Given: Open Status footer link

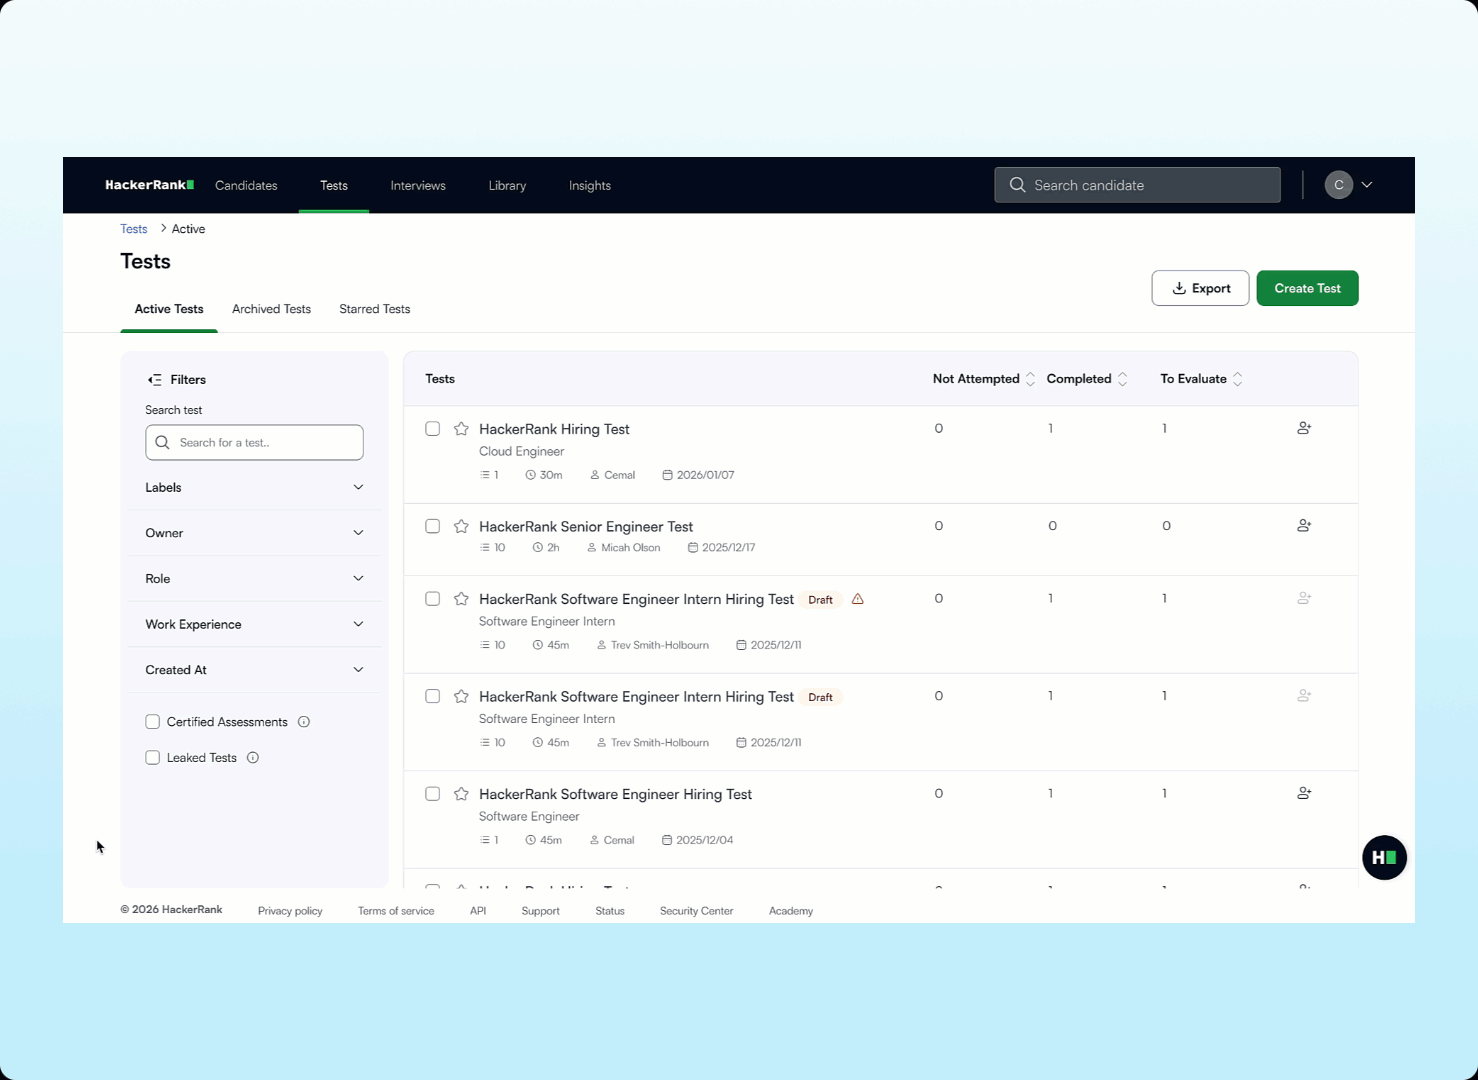Looking at the screenshot, I should pyautogui.click(x=610, y=911).
